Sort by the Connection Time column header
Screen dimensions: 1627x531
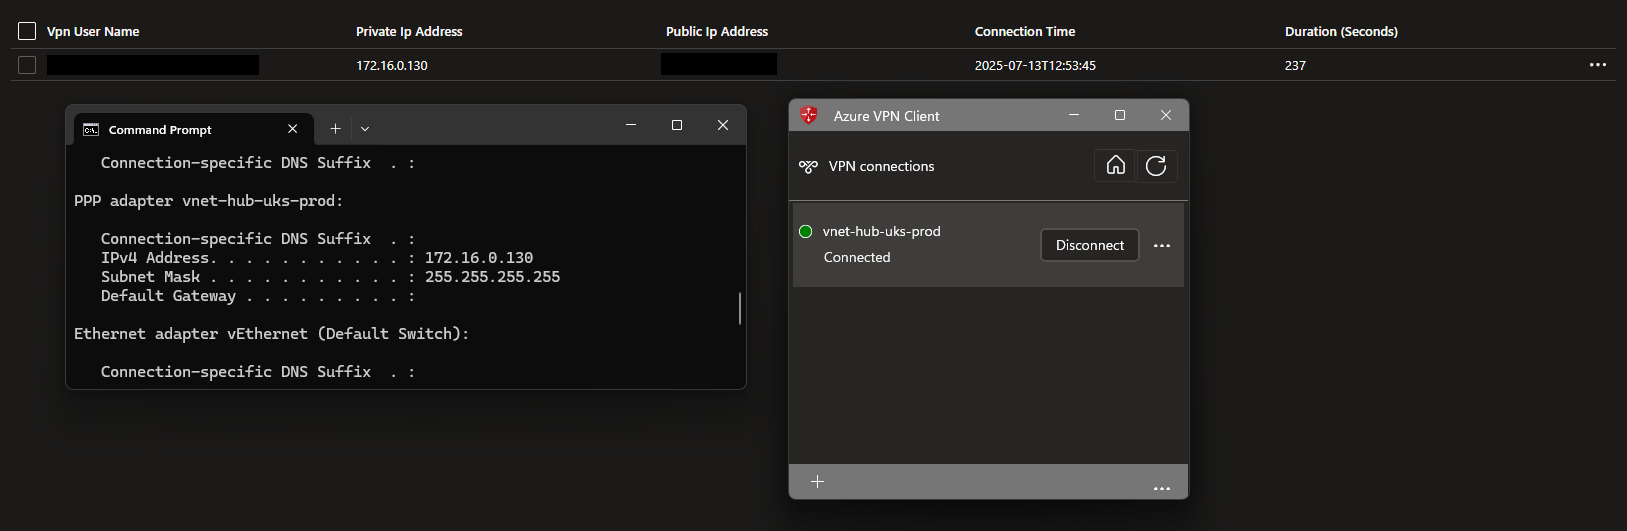pos(1025,32)
